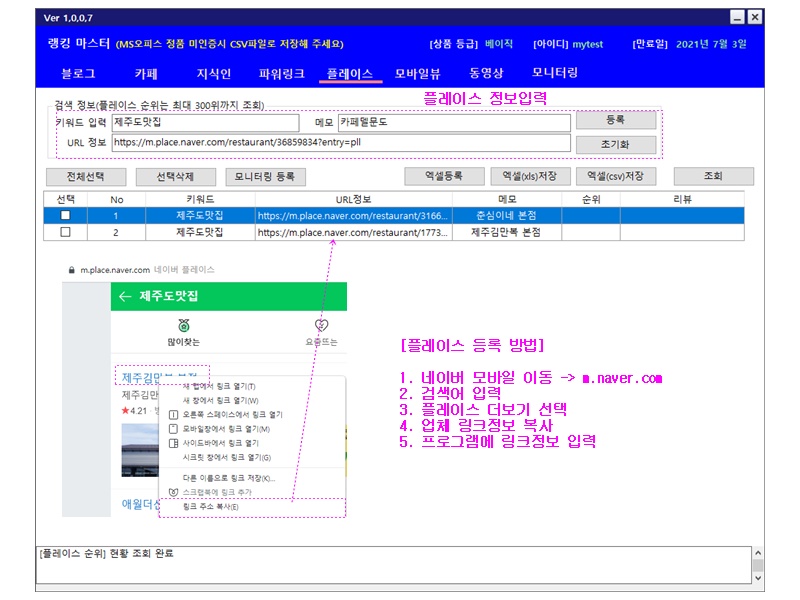Click the 초기화 reset button

[616, 145]
